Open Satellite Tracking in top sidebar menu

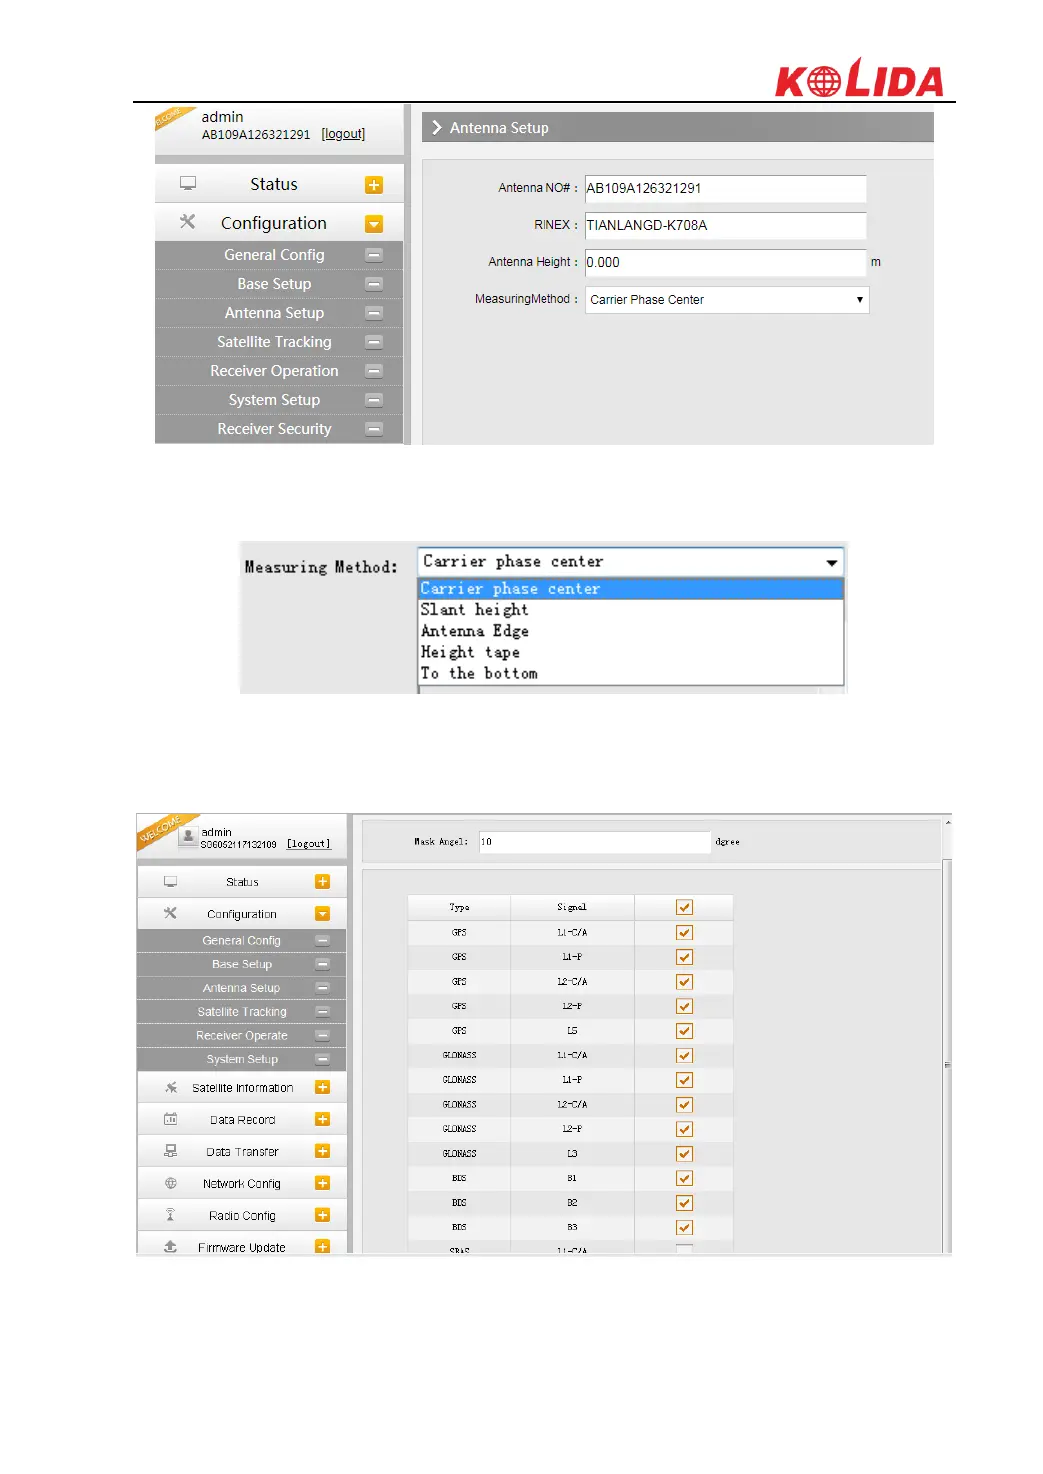(274, 342)
